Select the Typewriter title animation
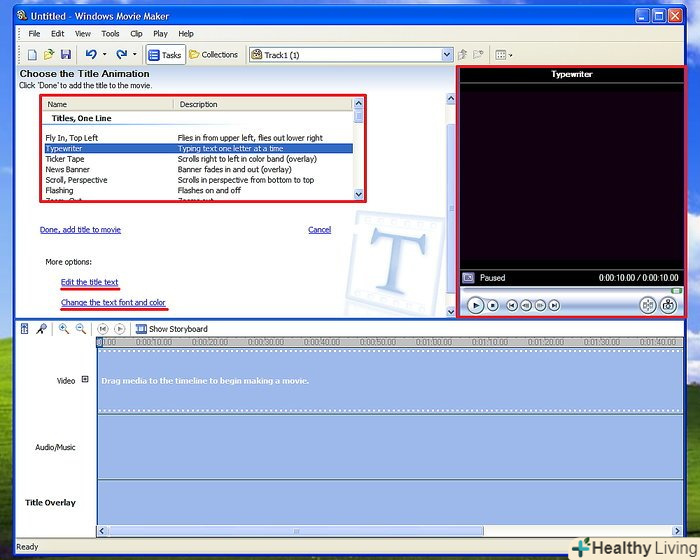The height and width of the screenshot is (560, 700). click(x=198, y=148)
